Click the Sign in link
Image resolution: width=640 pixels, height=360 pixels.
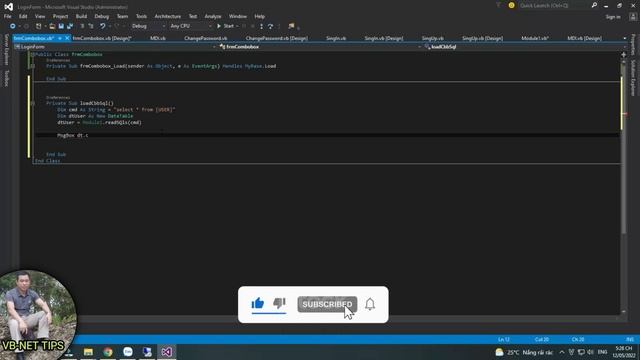(613, 17)
